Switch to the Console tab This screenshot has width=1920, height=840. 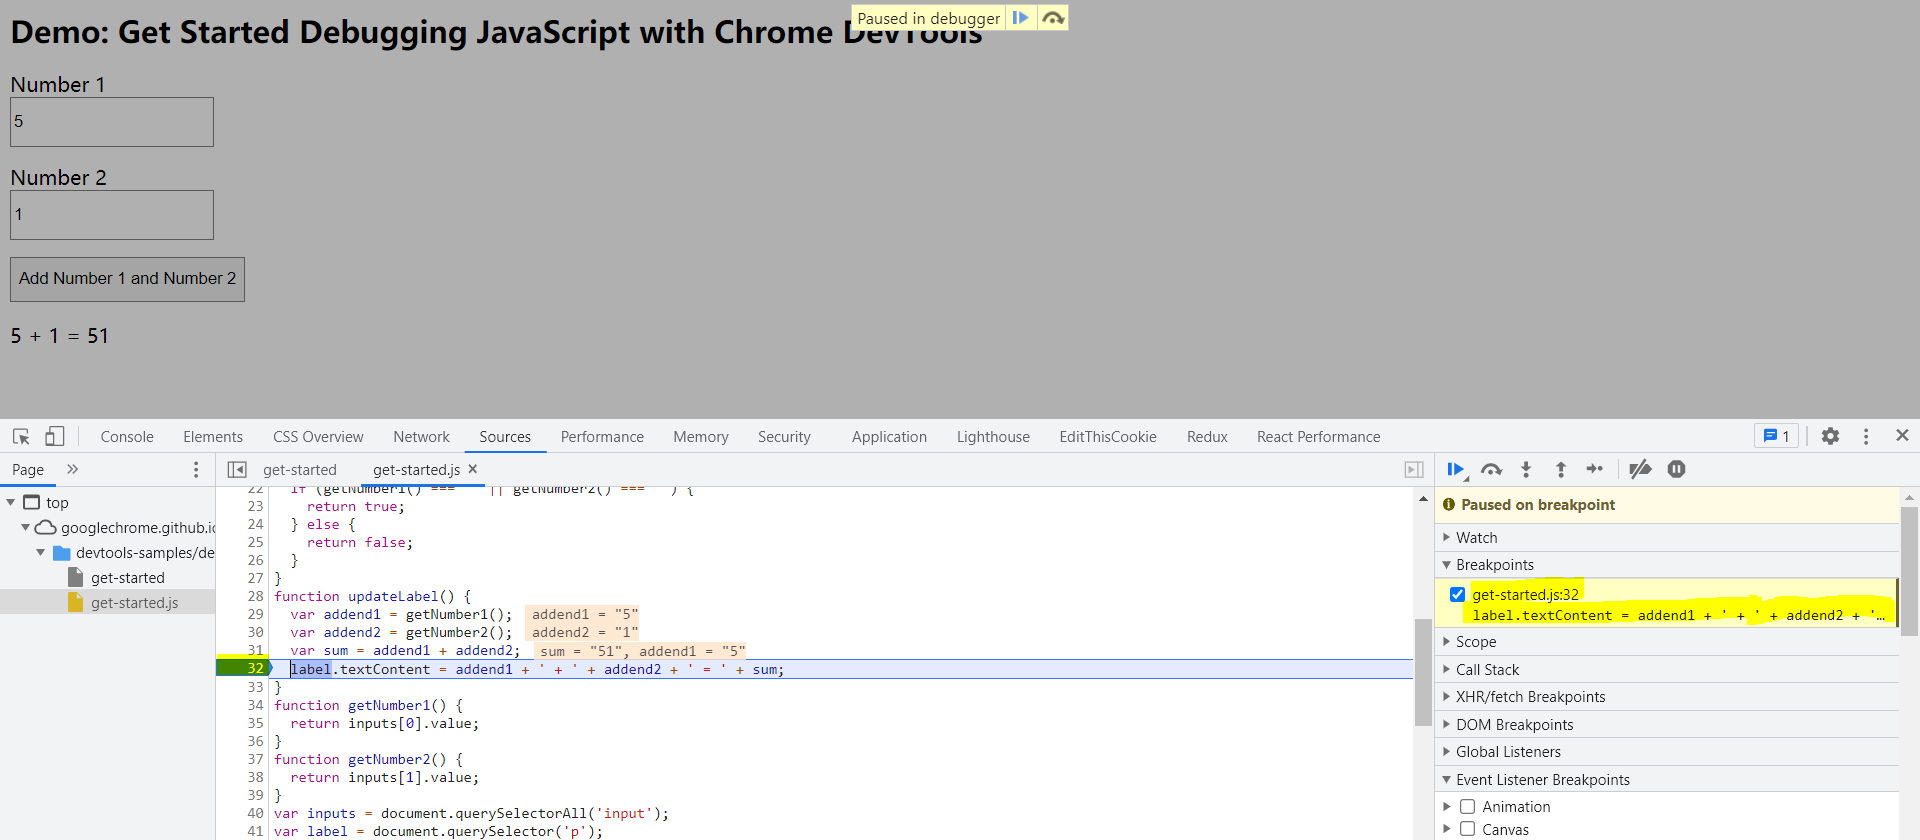pyautogui.click(x=127, y=437)
